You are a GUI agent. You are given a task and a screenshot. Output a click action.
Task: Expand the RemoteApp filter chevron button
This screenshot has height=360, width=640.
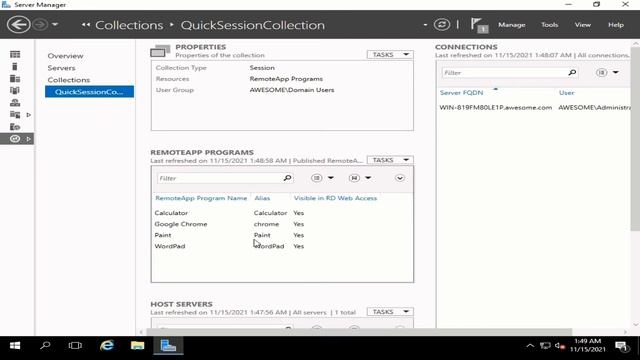click(x=400, y=178)
